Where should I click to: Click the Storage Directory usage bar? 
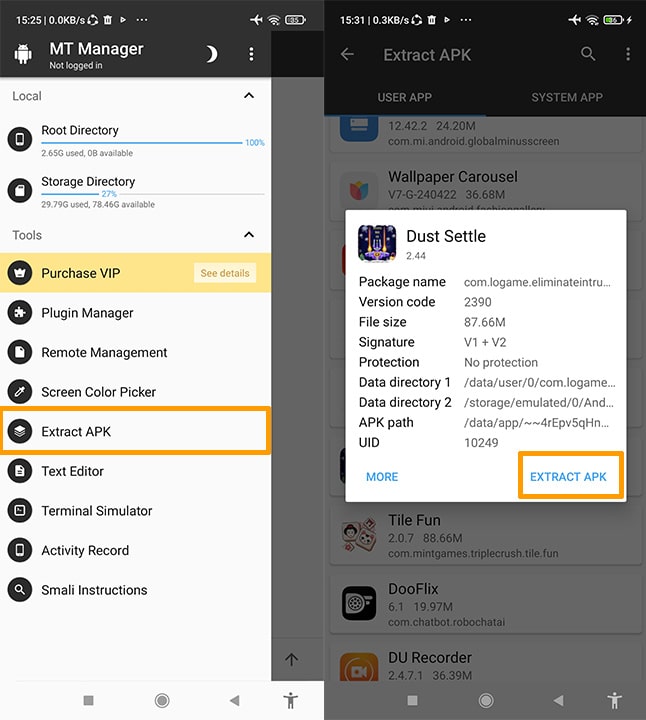point(153,194)
